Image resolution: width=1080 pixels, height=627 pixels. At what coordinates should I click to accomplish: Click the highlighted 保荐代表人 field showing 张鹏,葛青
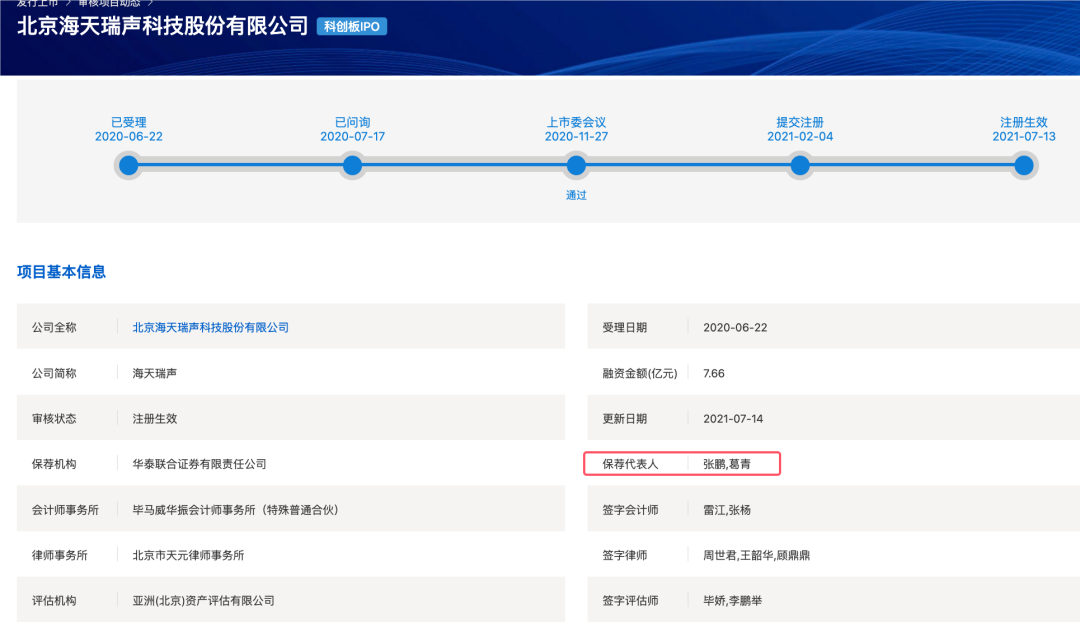683,463
